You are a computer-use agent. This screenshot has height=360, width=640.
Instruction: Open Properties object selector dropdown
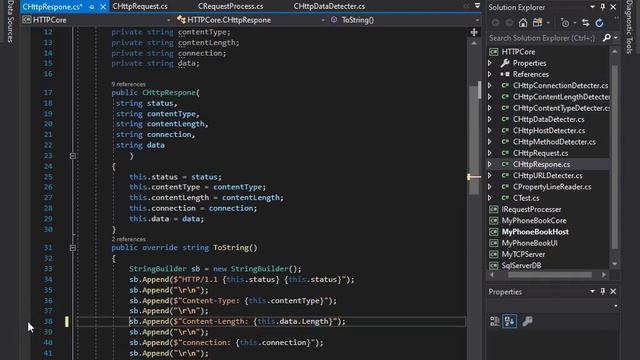[x=616, y=306]
